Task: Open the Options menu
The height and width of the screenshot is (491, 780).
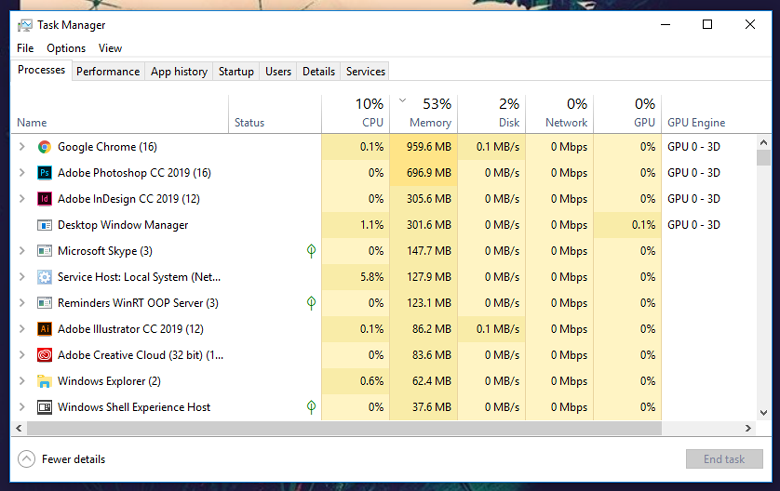Action: [x=66, y=48]
